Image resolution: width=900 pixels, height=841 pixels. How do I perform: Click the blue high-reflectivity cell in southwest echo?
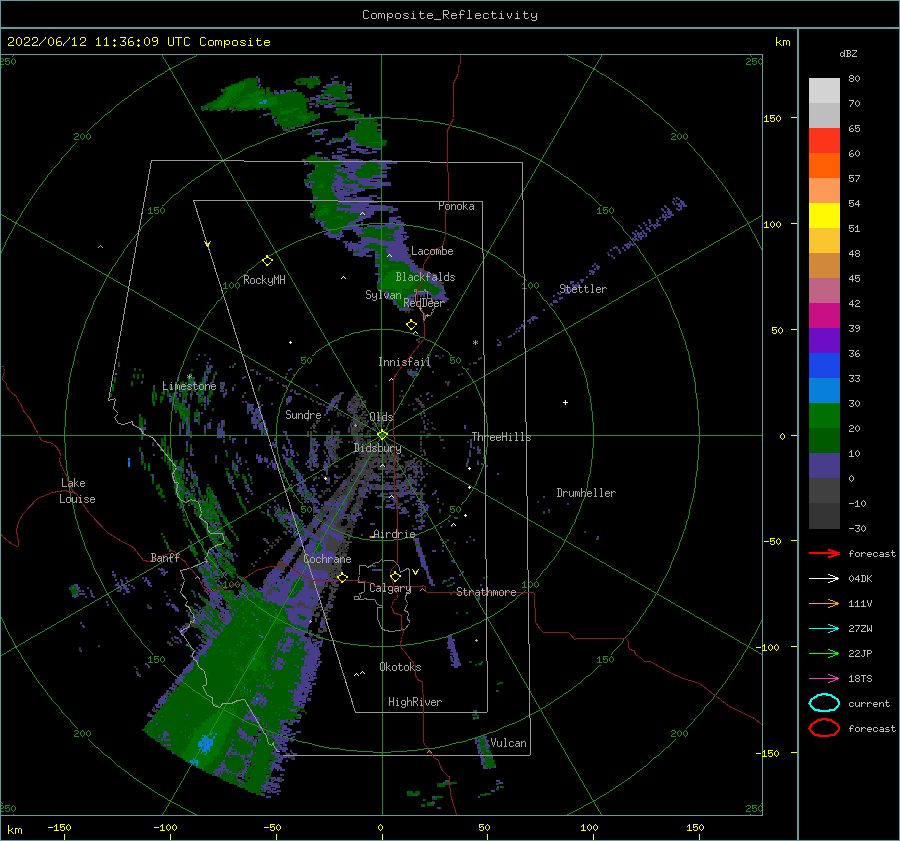point(205,743)
